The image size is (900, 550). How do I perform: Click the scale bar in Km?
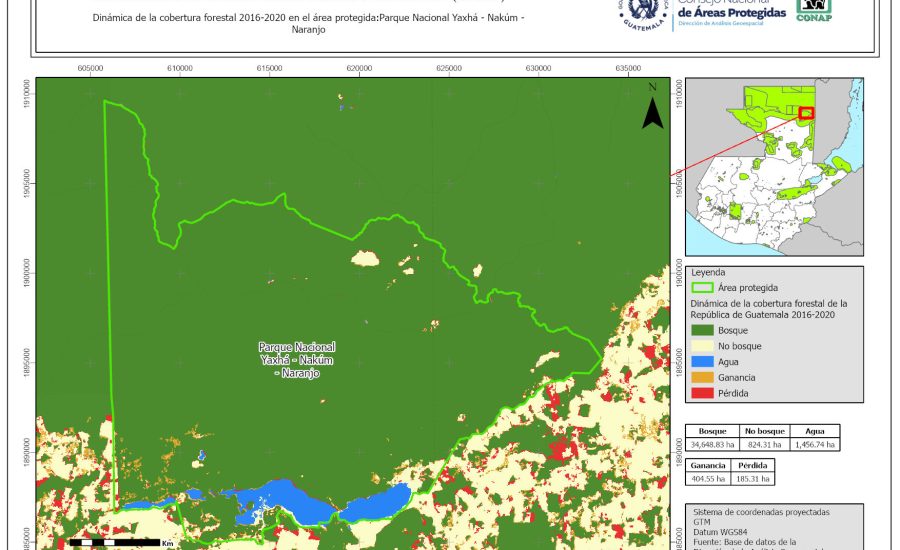[x=116, y=542]
